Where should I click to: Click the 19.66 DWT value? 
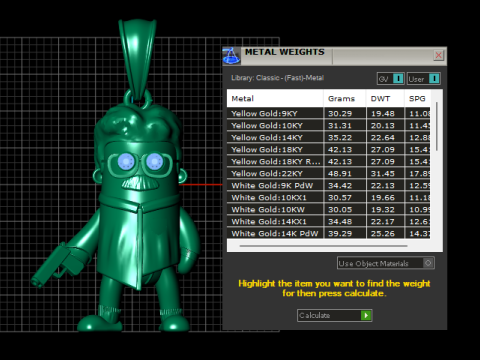pyautogui.click(x=383, y=198)
